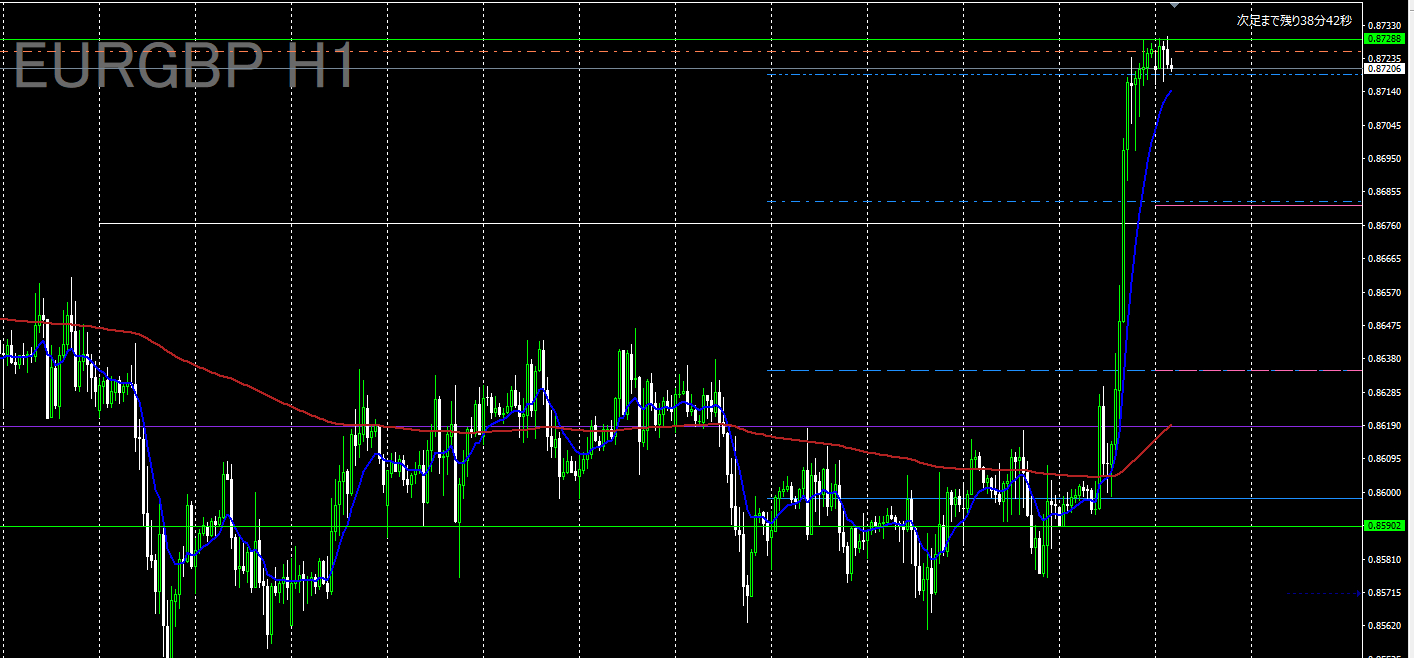
Task: Click the 0.86095 price scale label
Action: (1385, 459)
